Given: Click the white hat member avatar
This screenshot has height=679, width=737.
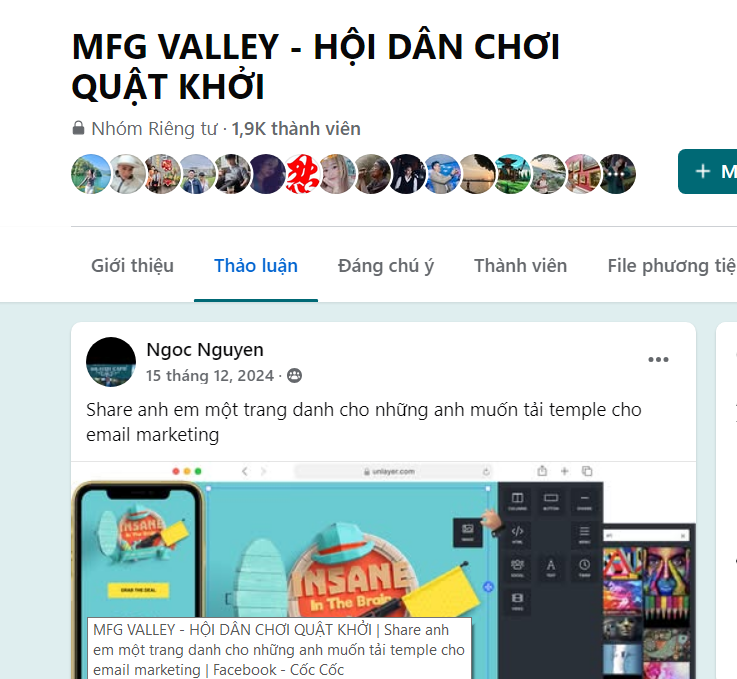Looking at the screenshot, I should tap(127, 174).
